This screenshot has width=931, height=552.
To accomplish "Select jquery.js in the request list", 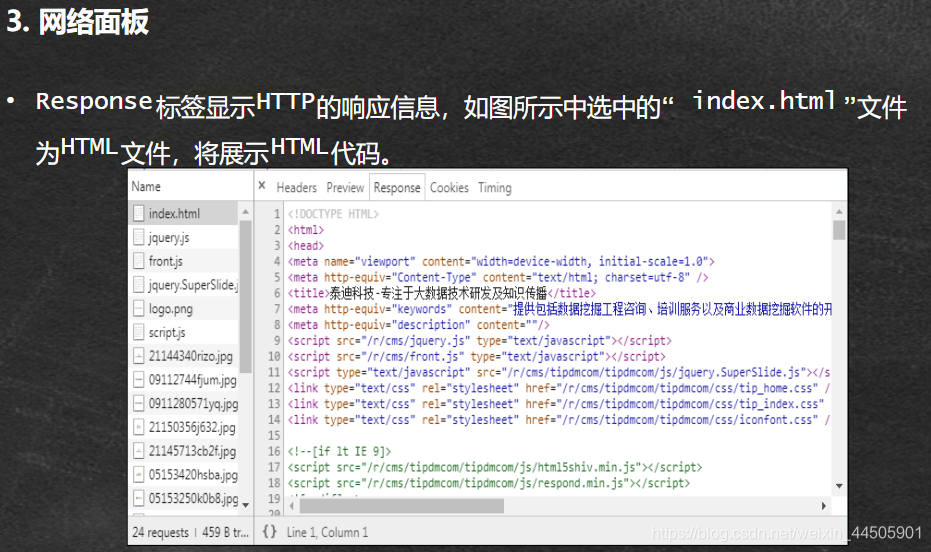I will (x=183, y=237).
